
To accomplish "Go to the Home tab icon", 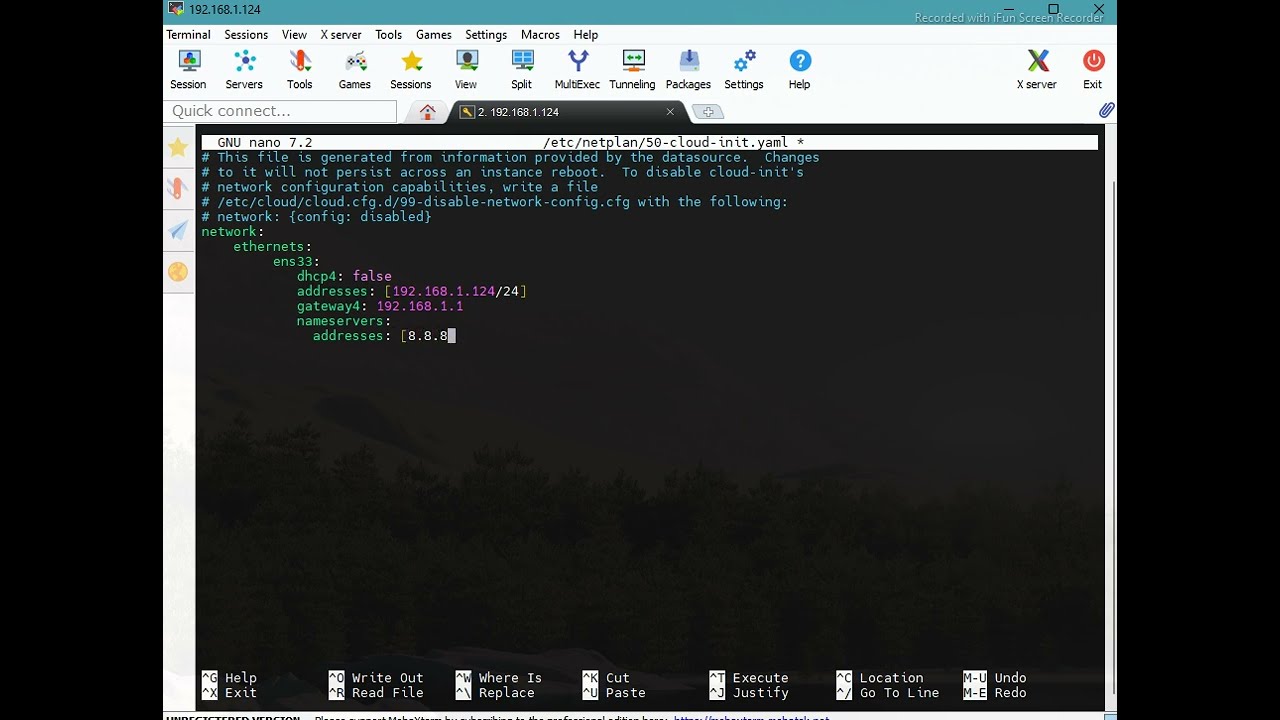I will (x=427, y=112).
